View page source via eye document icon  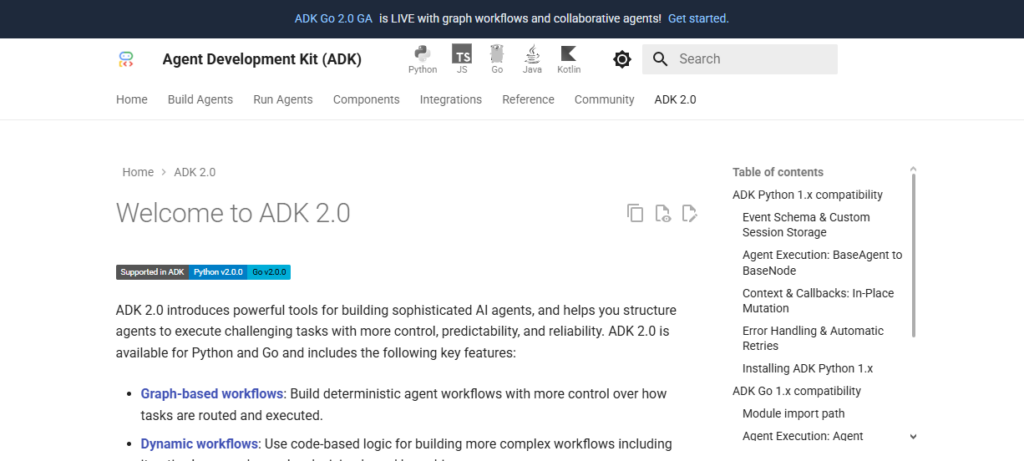pos(663,213)
